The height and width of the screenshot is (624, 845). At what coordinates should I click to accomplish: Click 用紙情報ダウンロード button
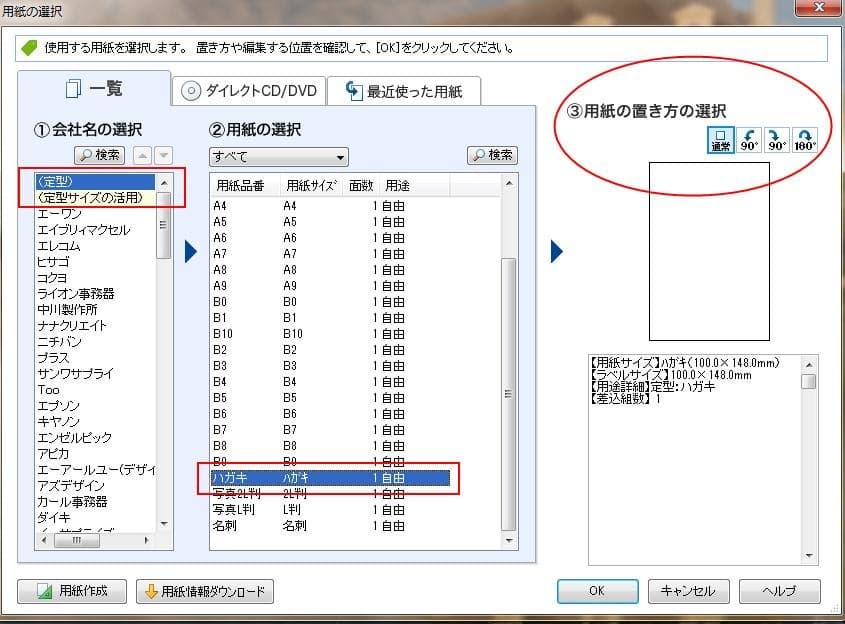204,591
